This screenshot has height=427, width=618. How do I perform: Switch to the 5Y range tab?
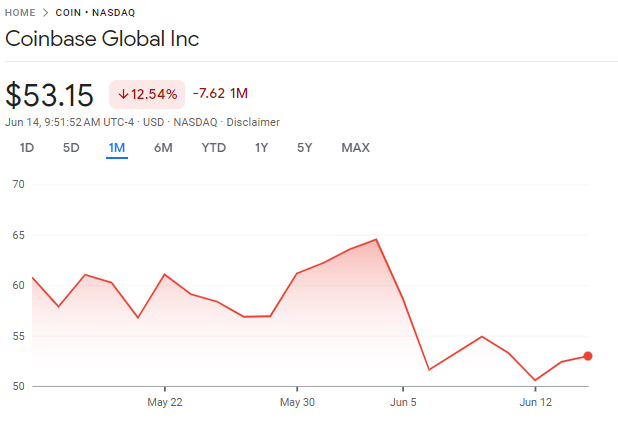(x=305, y=148)
